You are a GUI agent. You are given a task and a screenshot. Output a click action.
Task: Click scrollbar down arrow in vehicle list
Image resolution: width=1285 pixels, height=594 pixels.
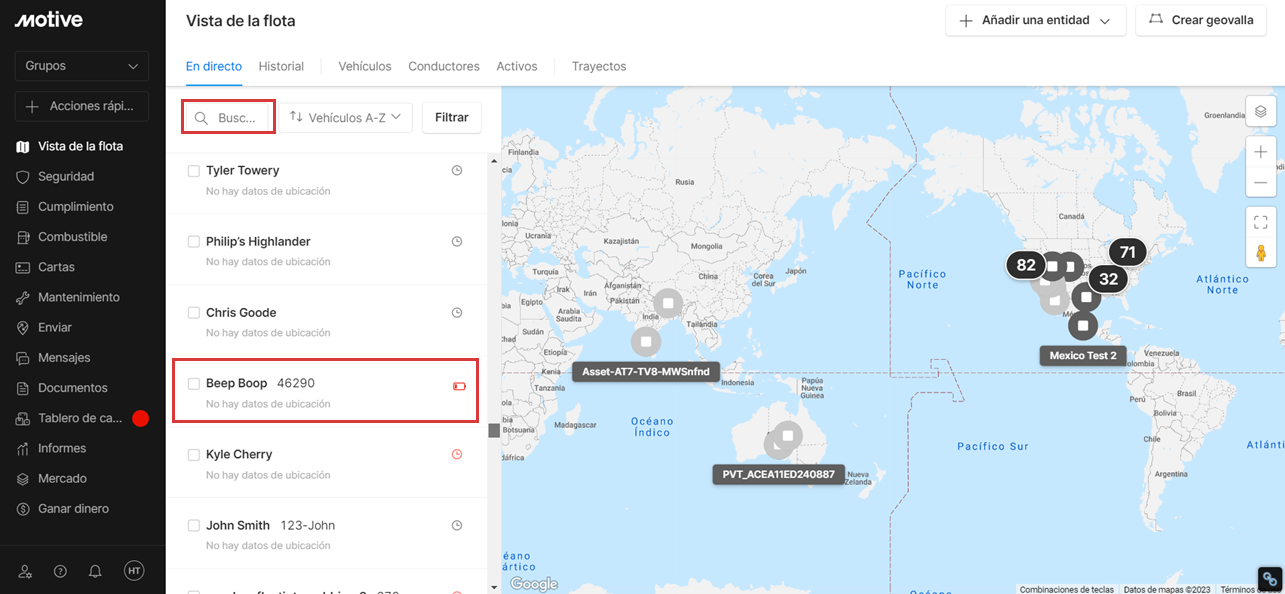[x=494, y=587]
